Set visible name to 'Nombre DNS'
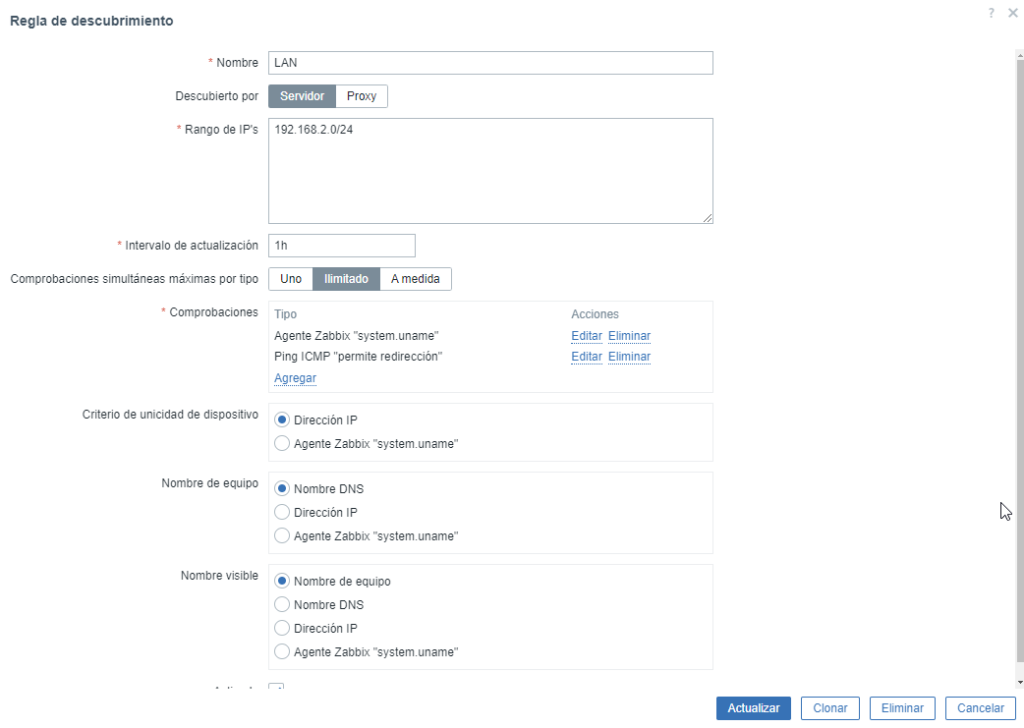1024x728 pixels. 281,604
